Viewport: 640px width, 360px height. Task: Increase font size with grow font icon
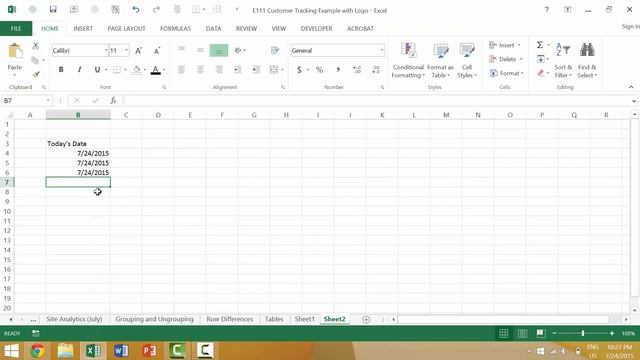tap(138, 51)
